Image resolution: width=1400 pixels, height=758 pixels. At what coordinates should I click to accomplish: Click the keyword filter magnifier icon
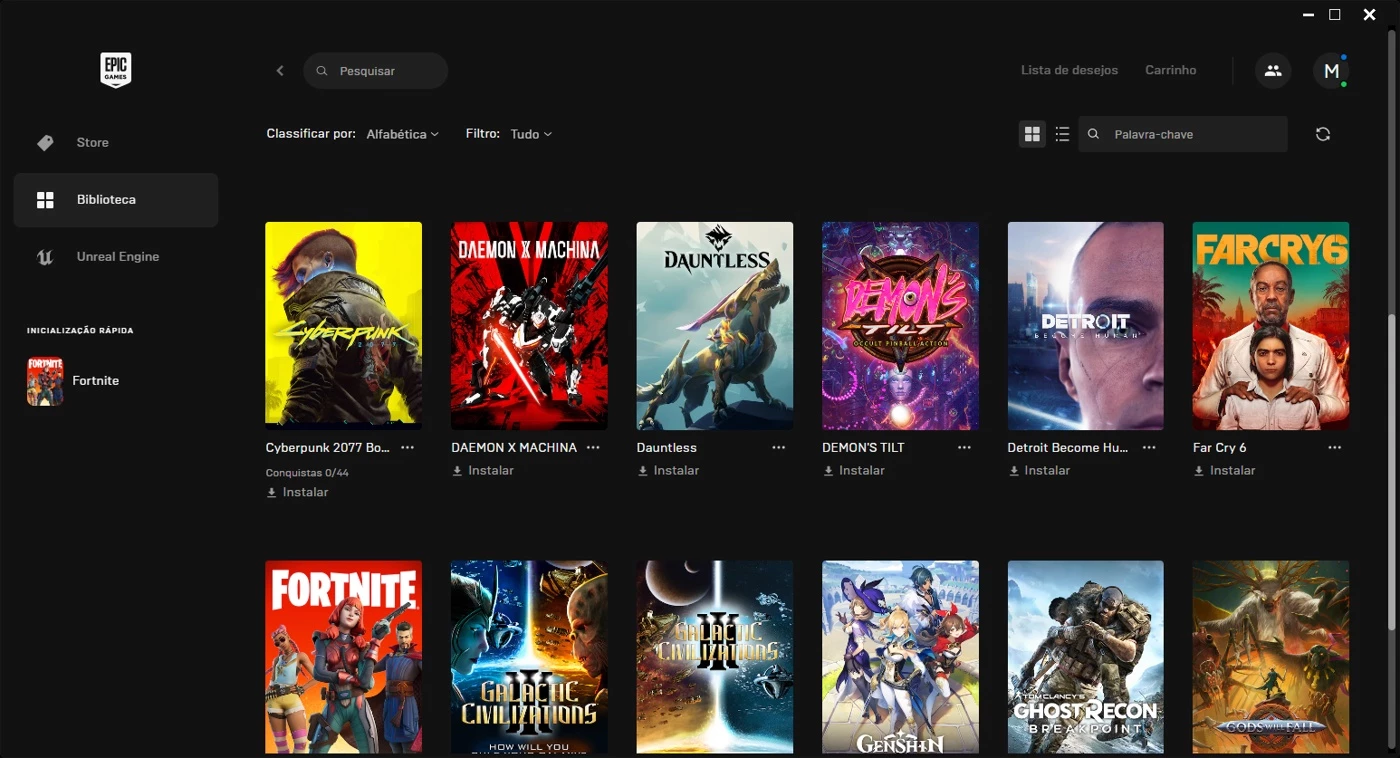(x=1094, y=134)
